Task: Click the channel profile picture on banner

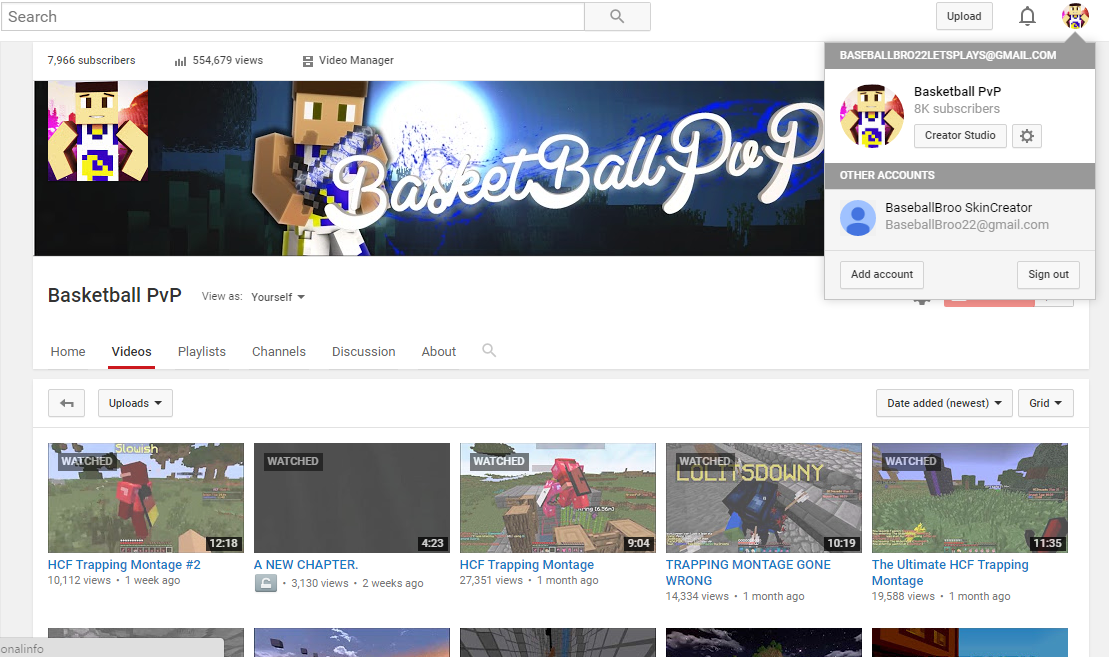Action: [98, 131]
